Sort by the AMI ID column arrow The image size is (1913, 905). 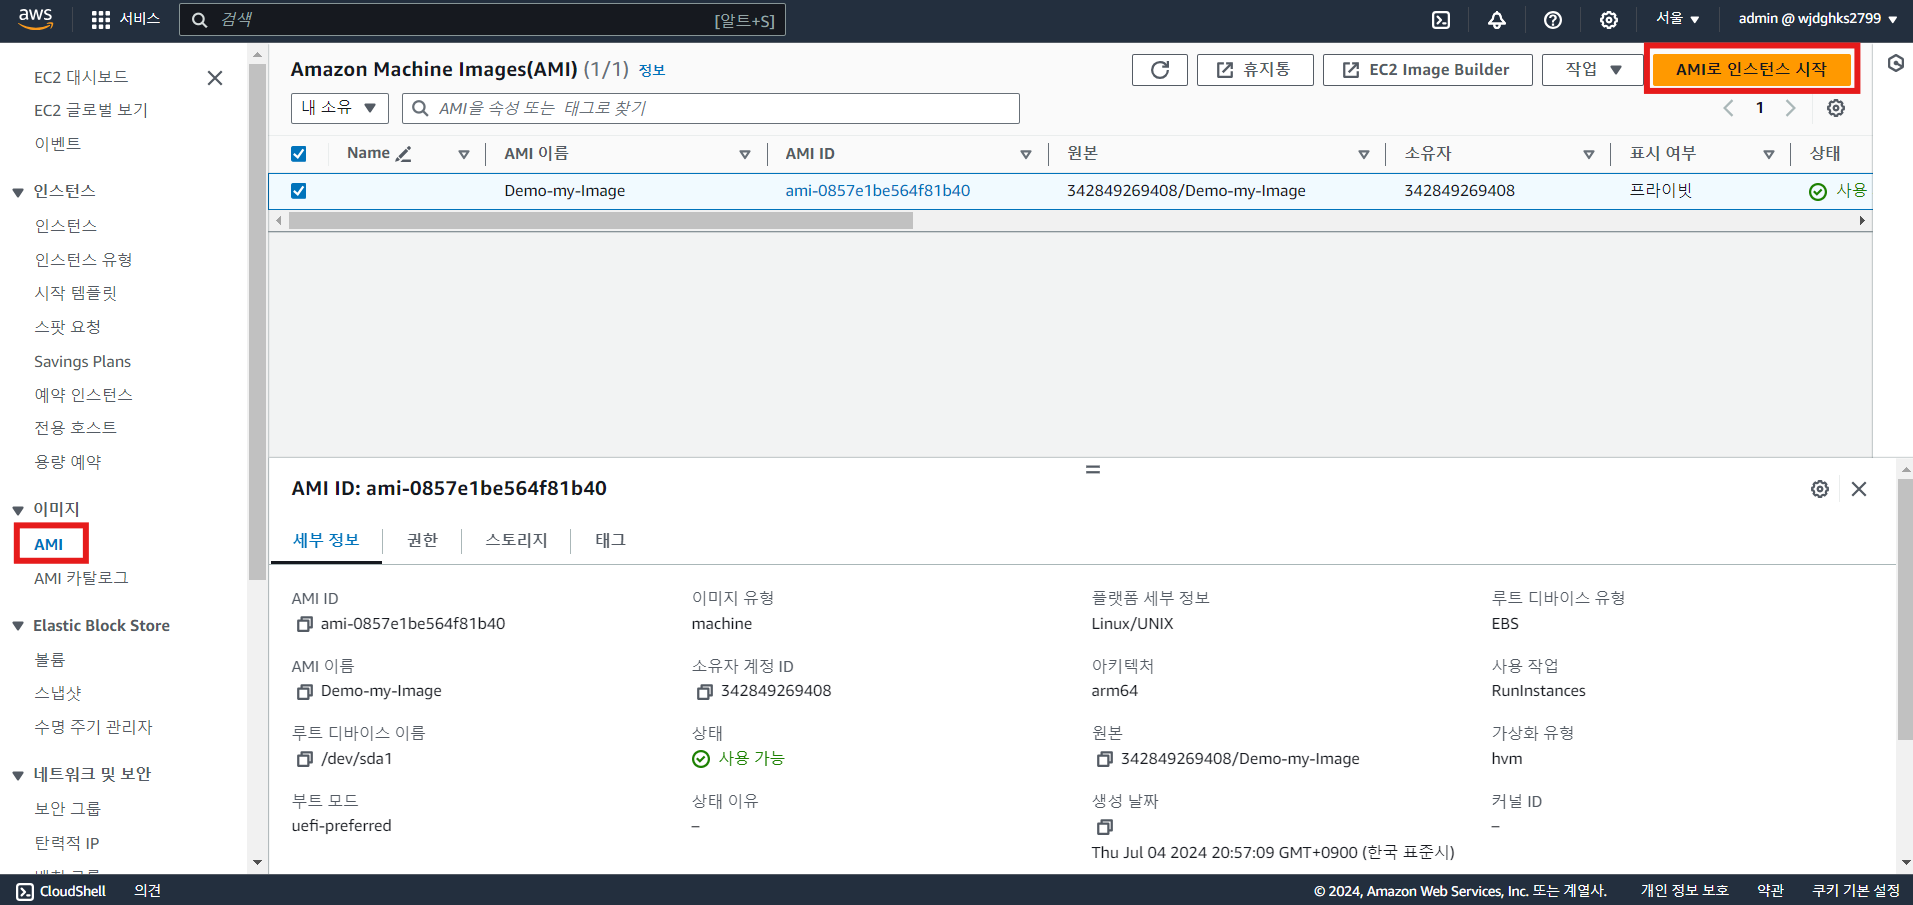tap(1026, 154)
